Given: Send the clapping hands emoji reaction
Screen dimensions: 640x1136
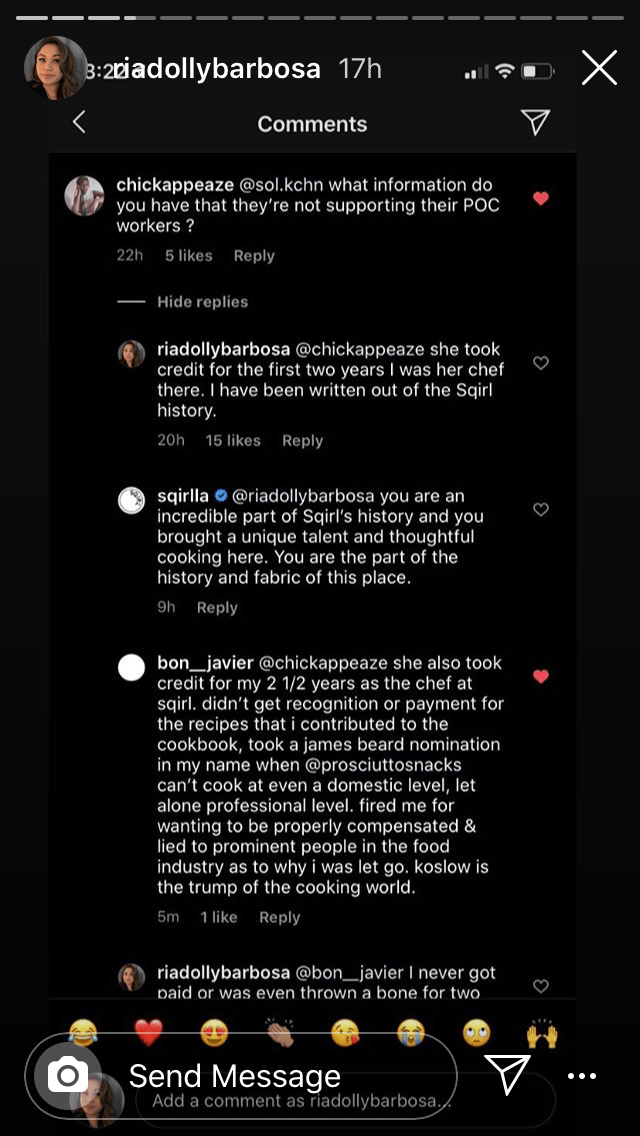Looking at the screenshot, I should coord(278,1033).
